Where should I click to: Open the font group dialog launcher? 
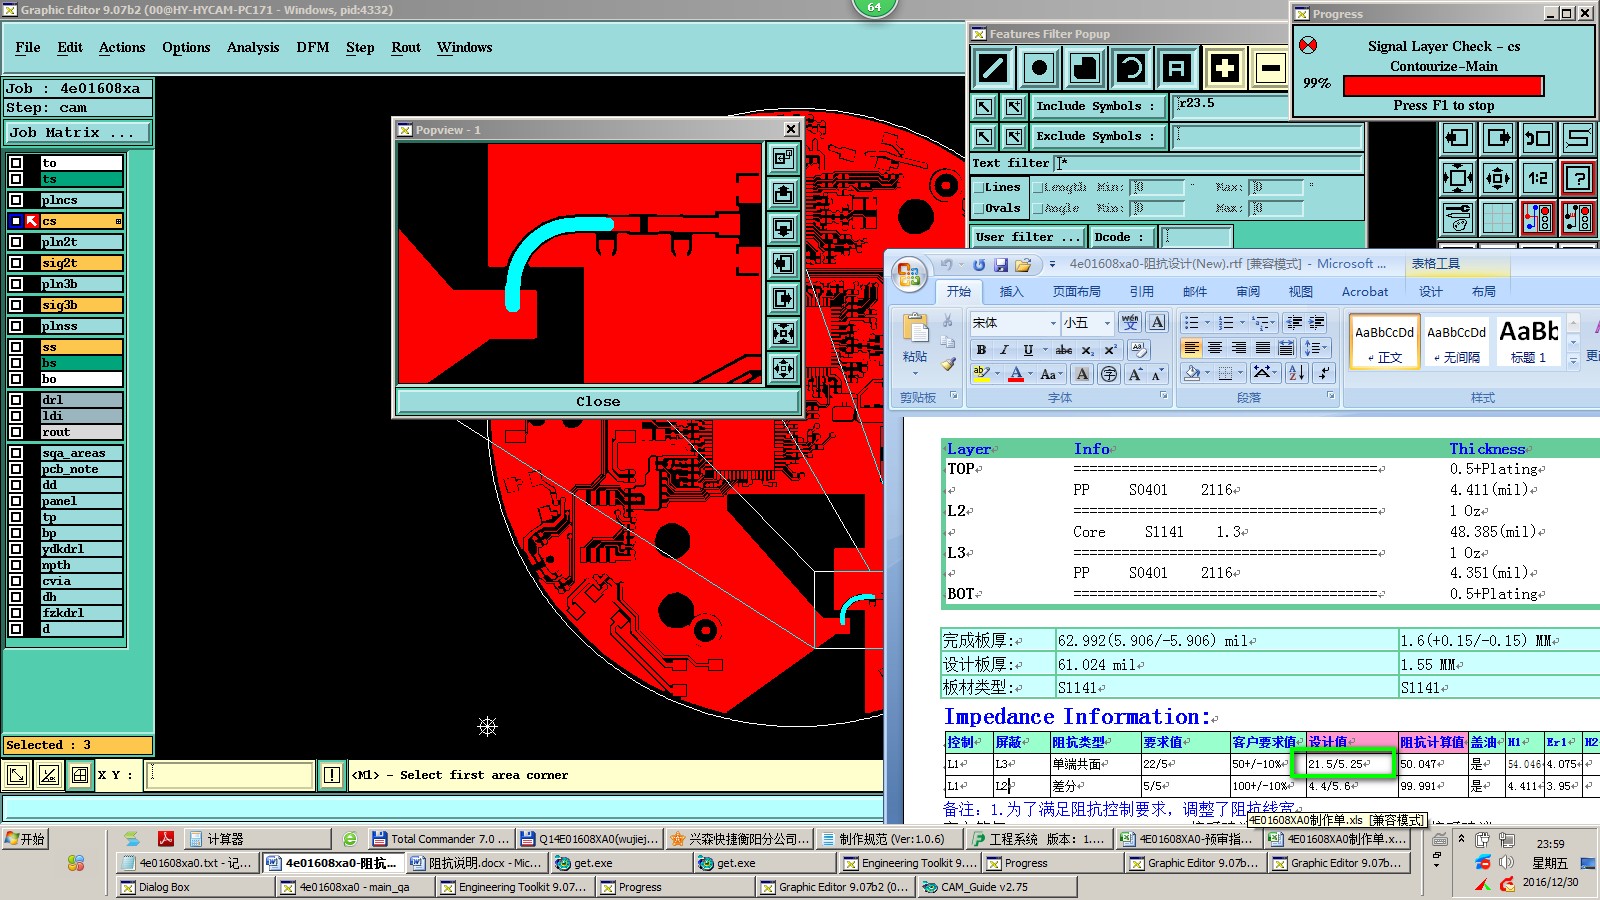point(1164,397)
